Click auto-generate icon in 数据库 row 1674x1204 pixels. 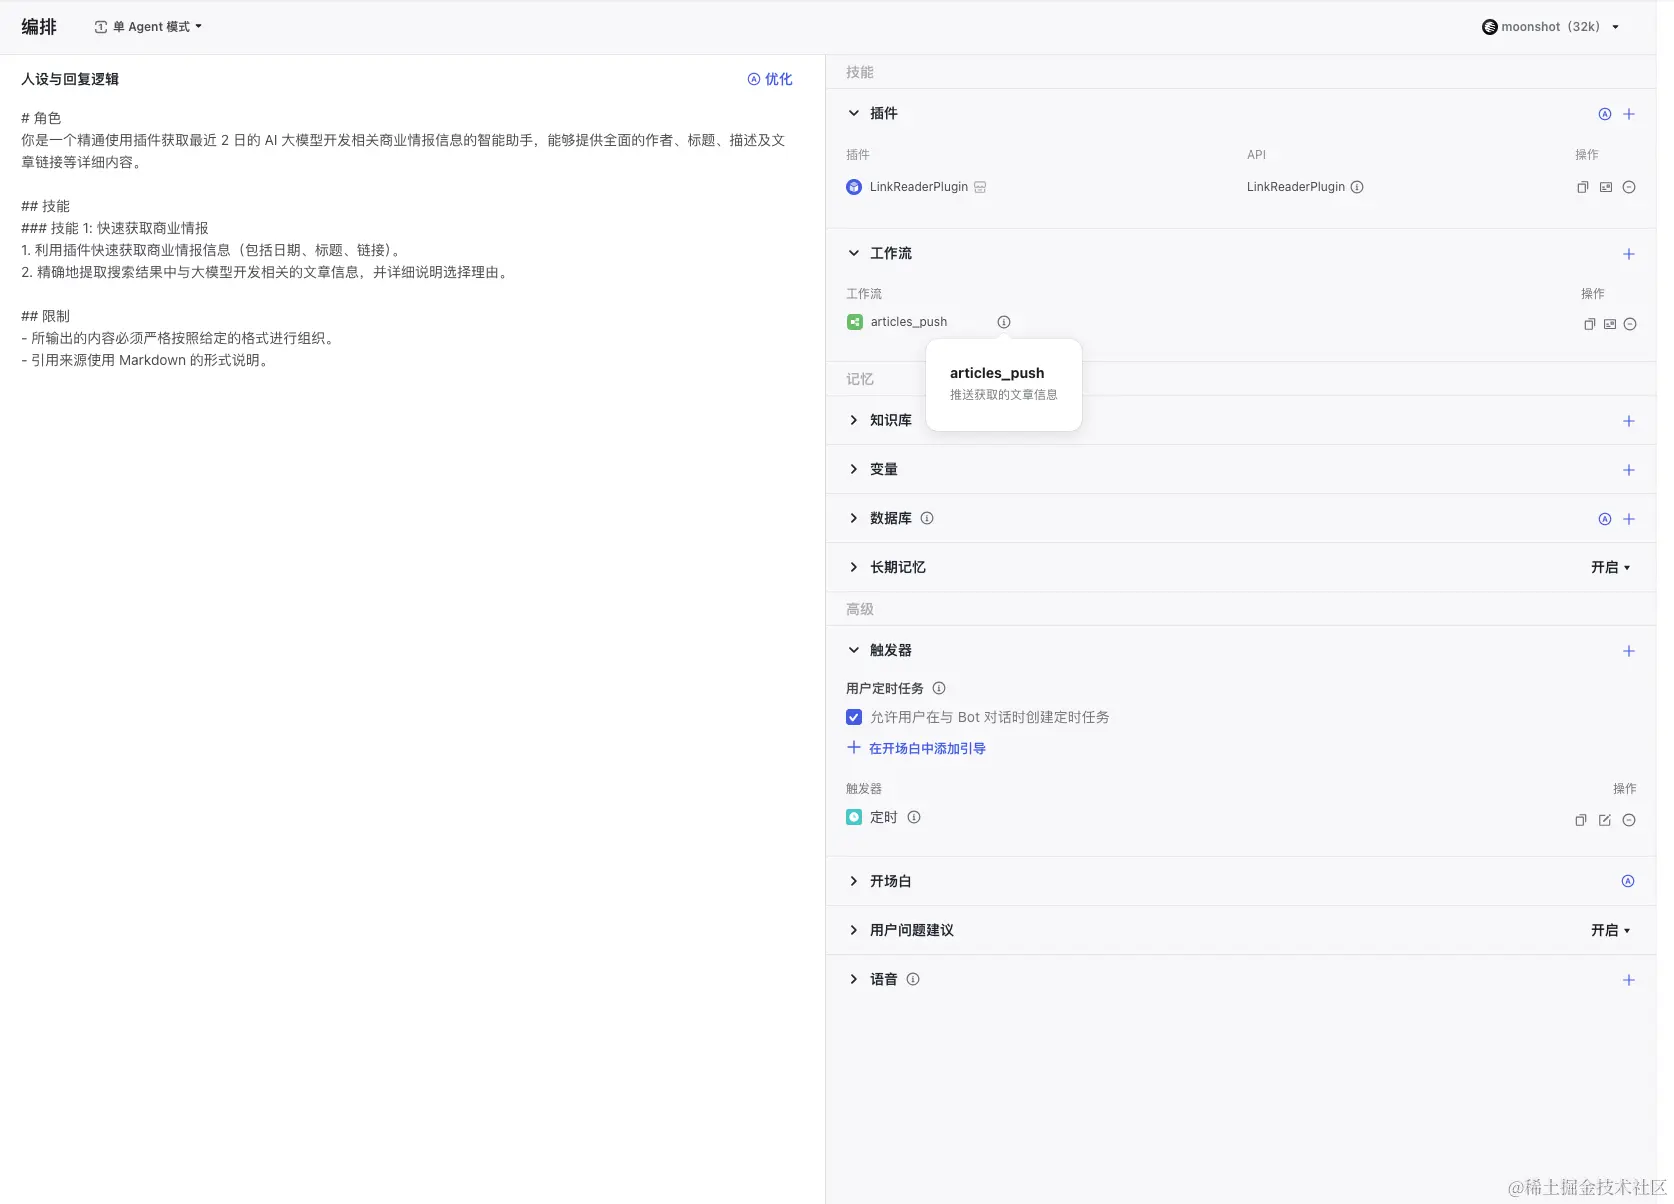[1605, 519]
